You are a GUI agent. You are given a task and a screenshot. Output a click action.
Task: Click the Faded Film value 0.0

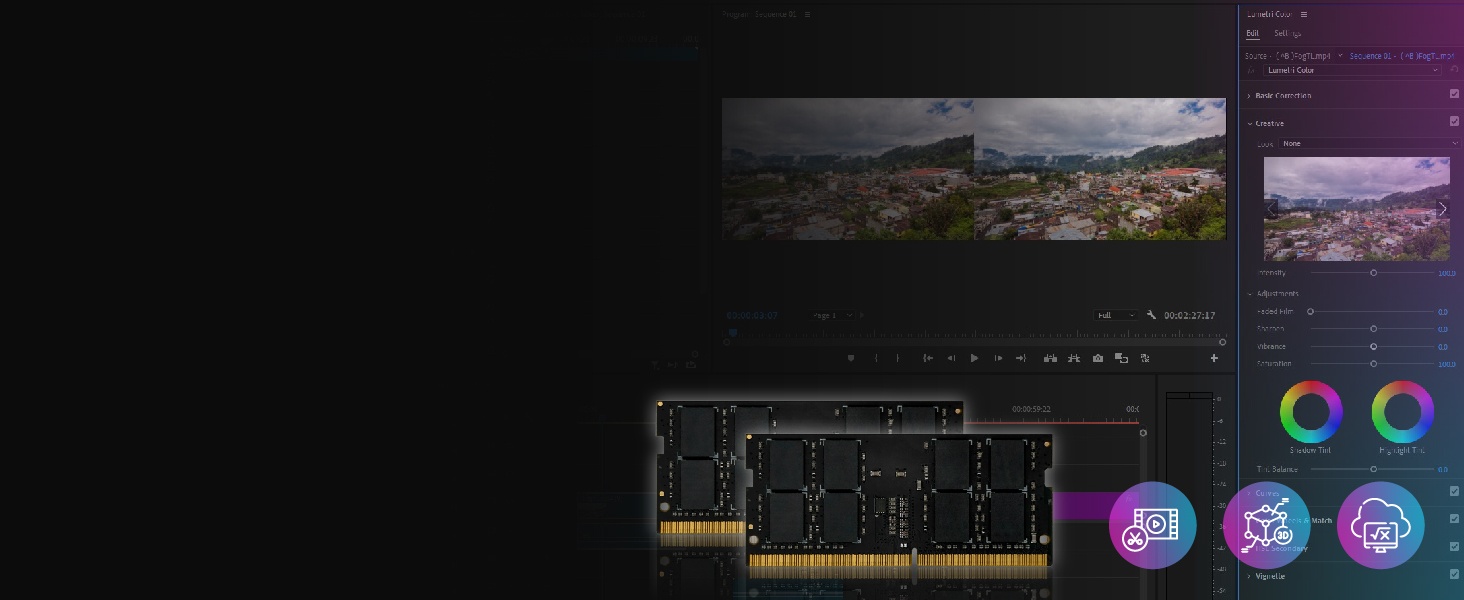[1443, 312]
